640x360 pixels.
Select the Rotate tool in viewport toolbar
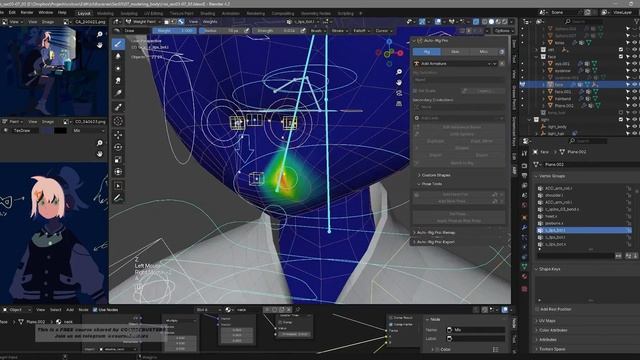click(x=118, y=147)
